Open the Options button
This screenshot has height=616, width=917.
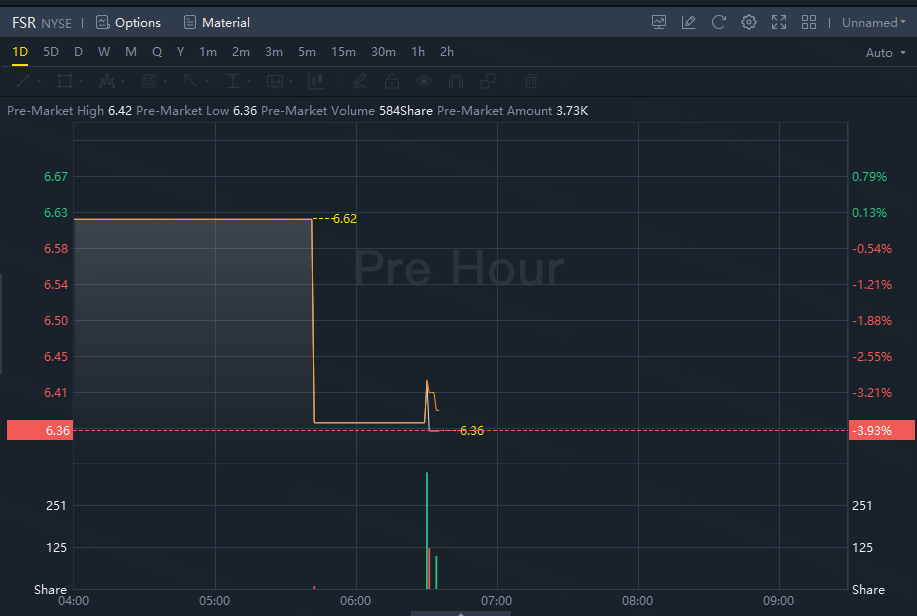128,22
